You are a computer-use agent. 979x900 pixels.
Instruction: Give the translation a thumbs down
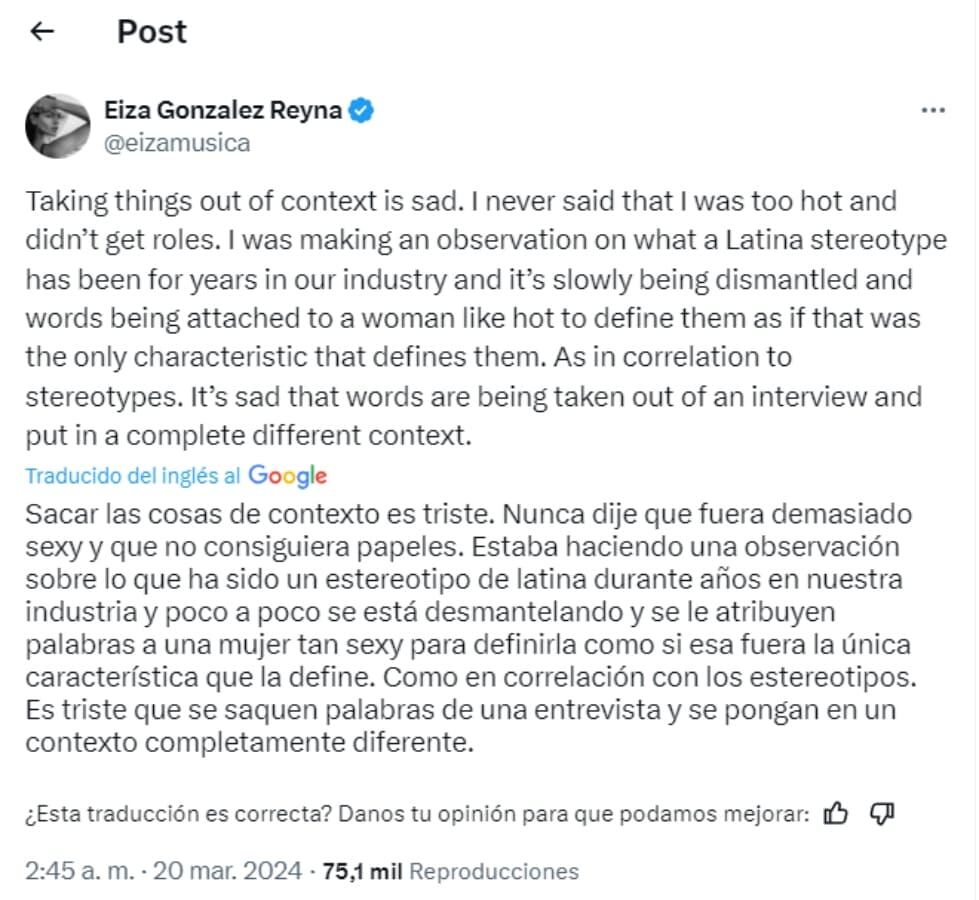tap(881, 815)
